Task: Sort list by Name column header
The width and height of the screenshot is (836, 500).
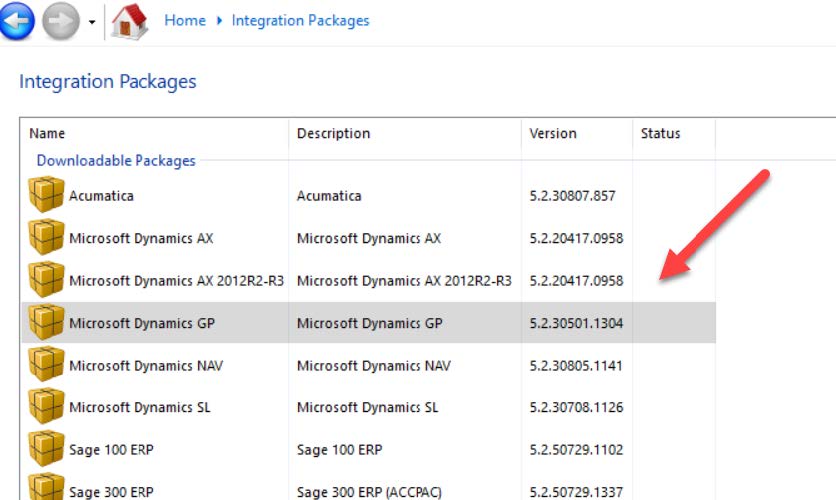Action: (x=47, y=133)
